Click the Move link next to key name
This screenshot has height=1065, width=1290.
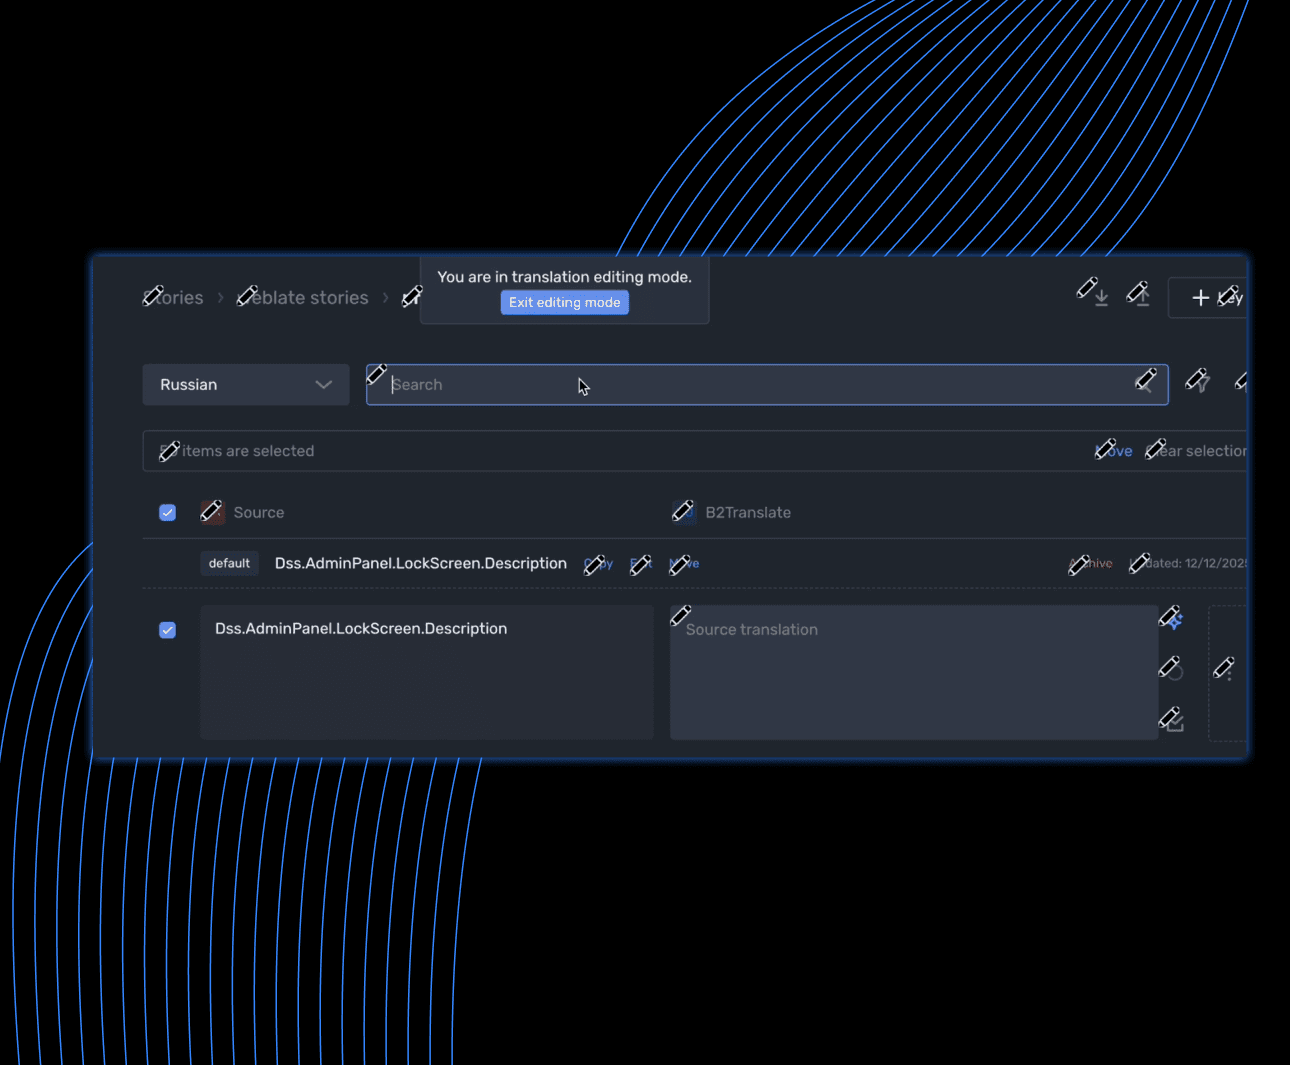click(684, 564)
